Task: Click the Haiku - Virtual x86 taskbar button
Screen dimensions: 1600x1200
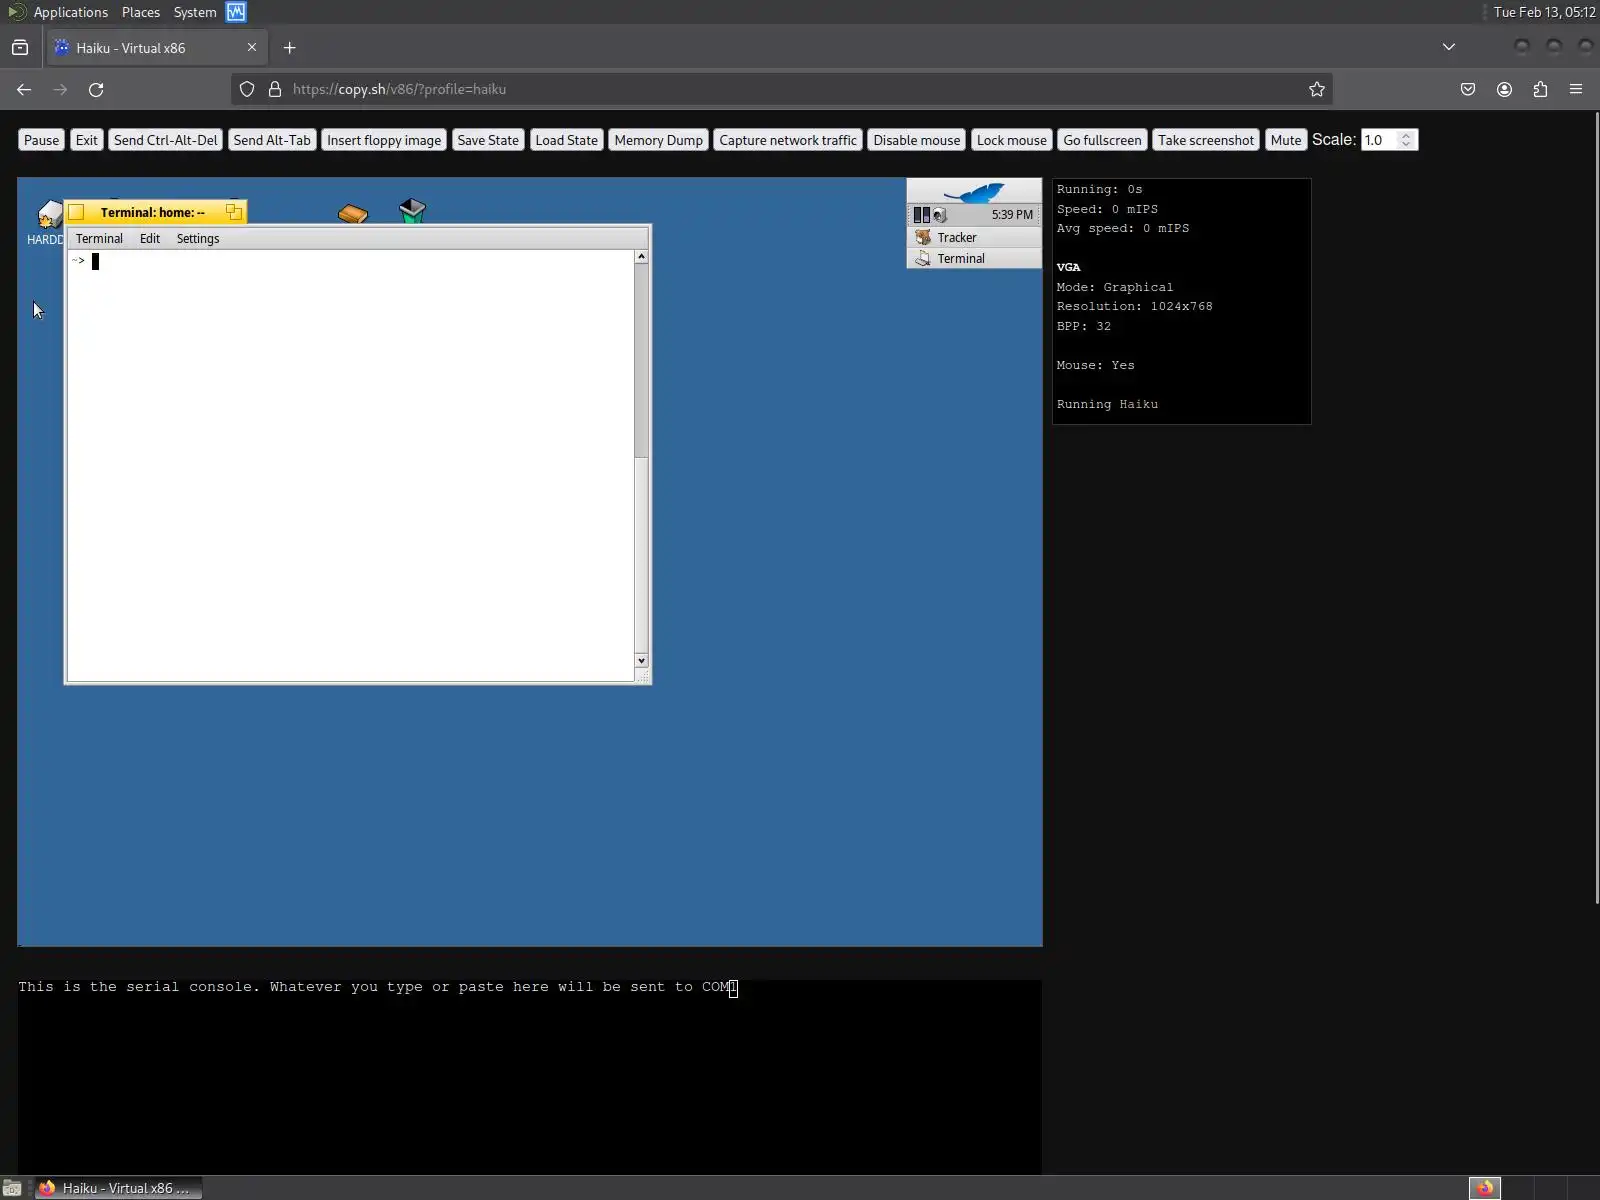Action: 118,1188
